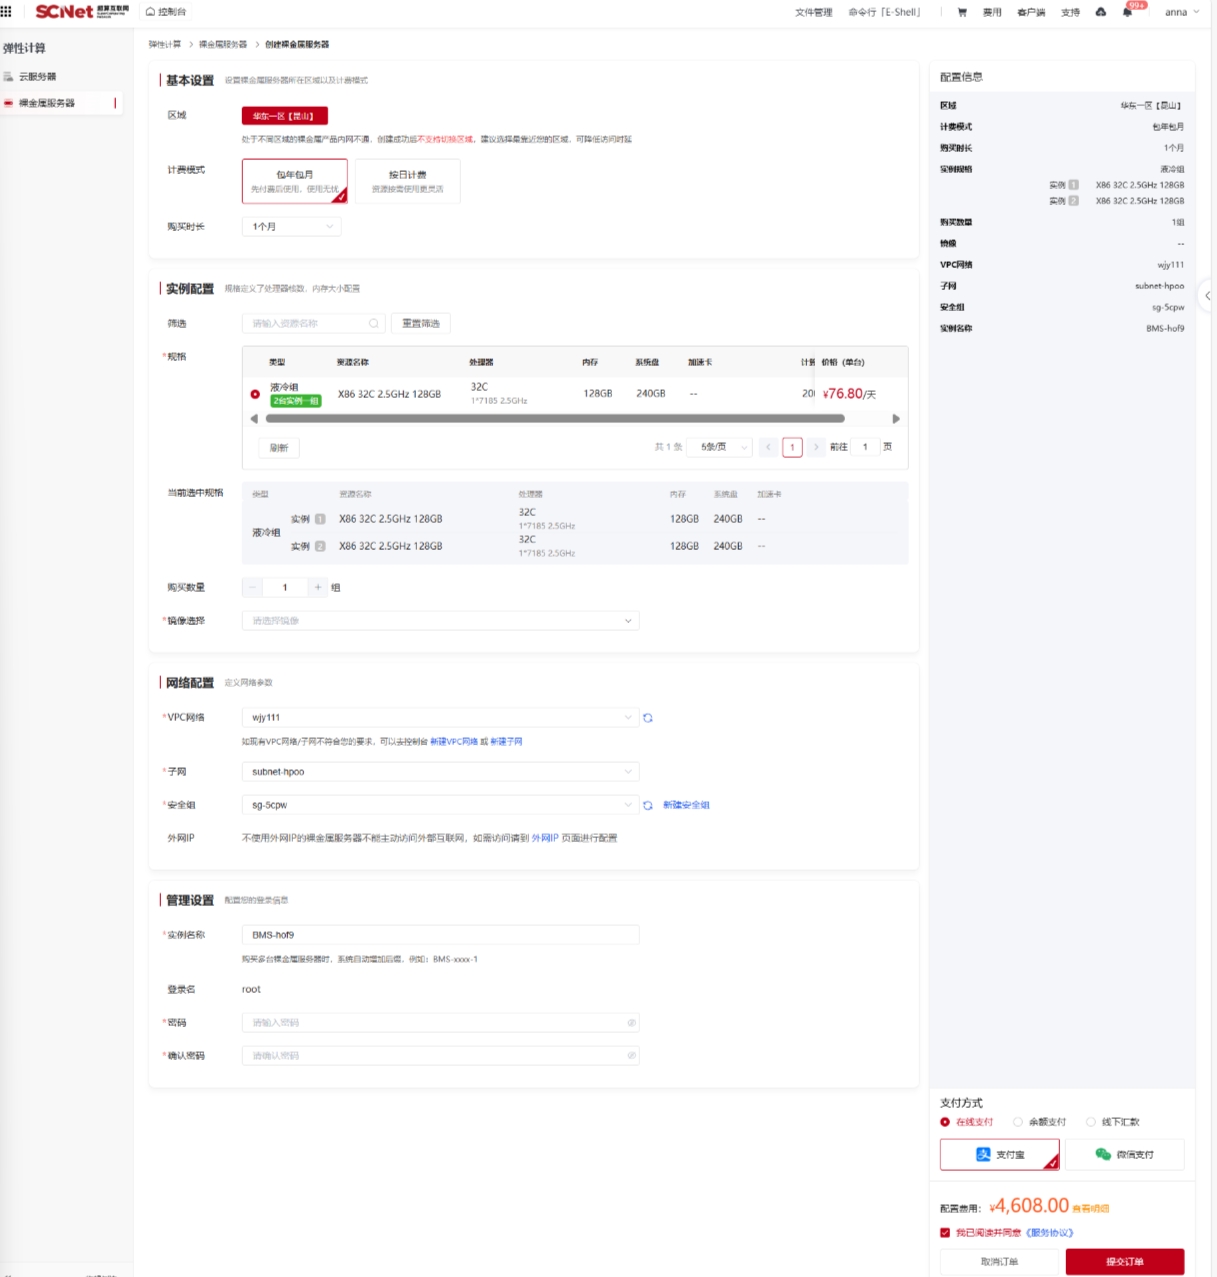Open the shopping cart icon
The width and height of the screenshot is (1217, 1277).
[x=962, y=12]
